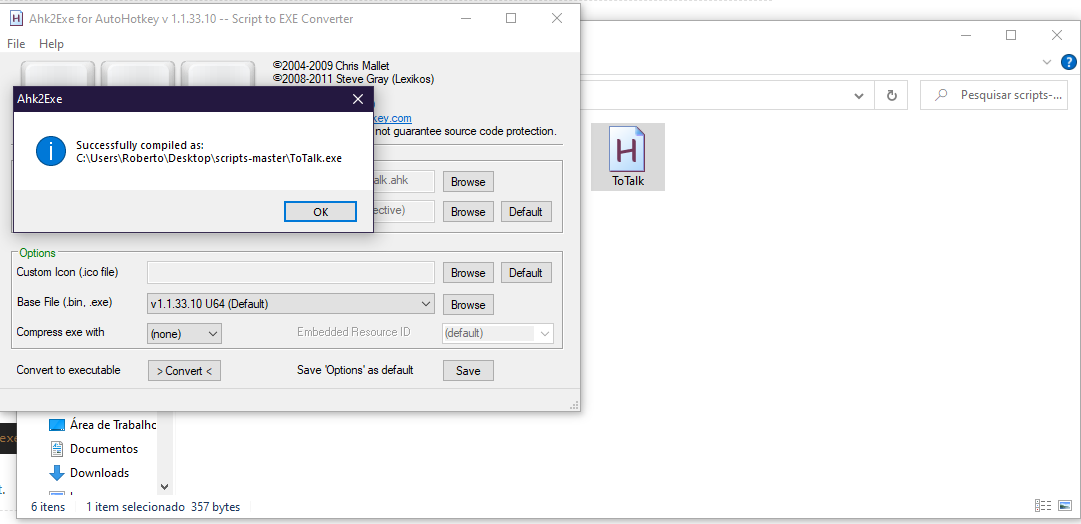Open the File menu in Ahk2Exe
Viewport: 1081px width, 524px height.
coord(16,43)
